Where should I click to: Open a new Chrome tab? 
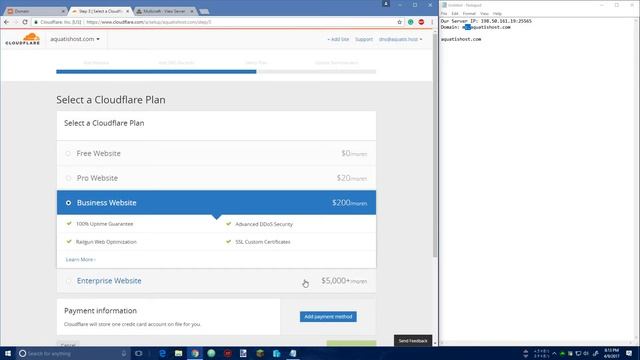pos(204,11)
